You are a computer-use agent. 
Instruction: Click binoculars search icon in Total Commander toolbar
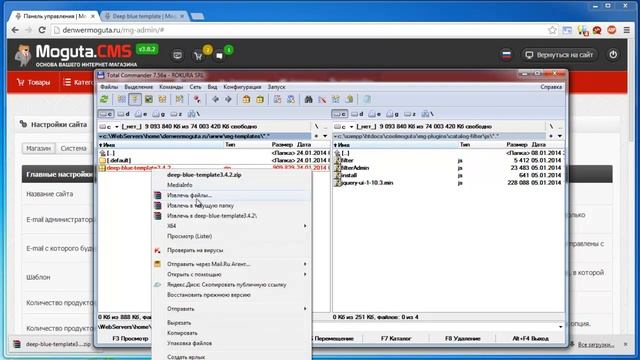pos(309,99)
